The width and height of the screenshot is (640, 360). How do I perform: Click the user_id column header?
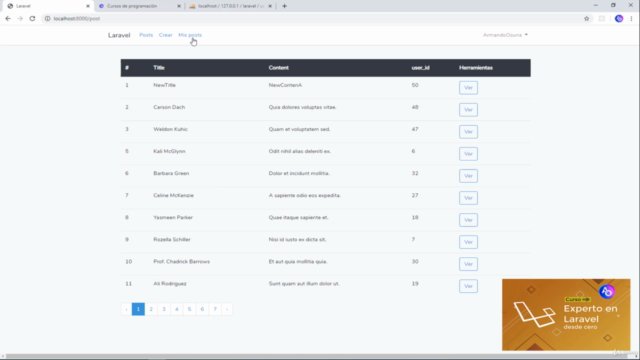420,68
